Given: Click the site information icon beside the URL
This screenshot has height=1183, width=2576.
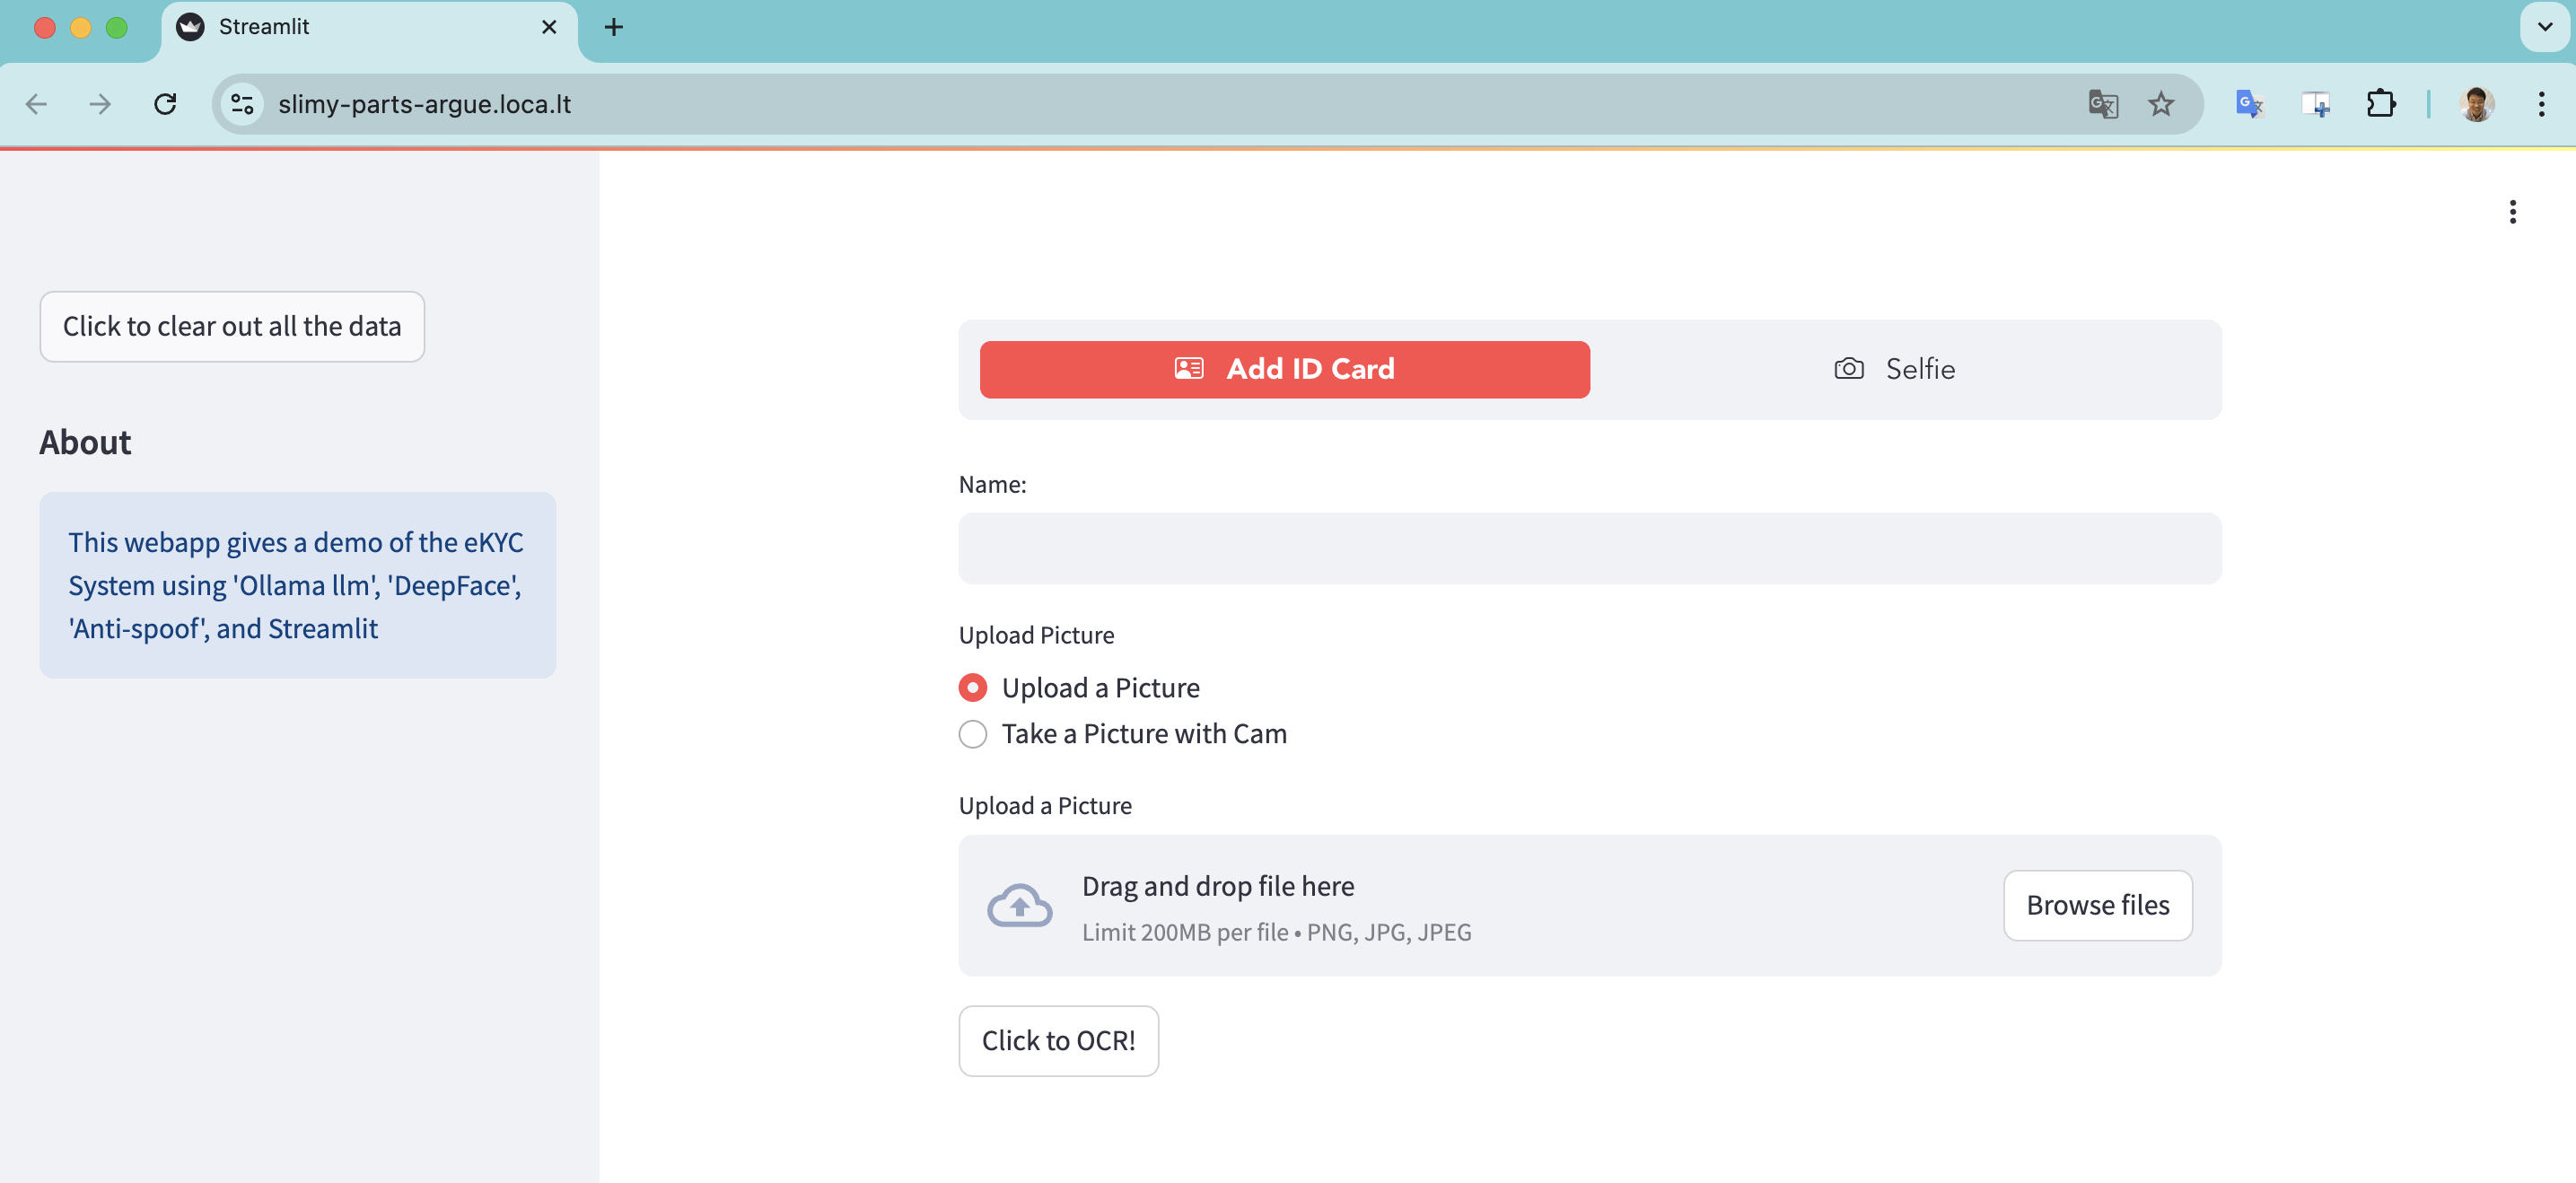Looking at the screenshot, I should [x=242, y=104].
